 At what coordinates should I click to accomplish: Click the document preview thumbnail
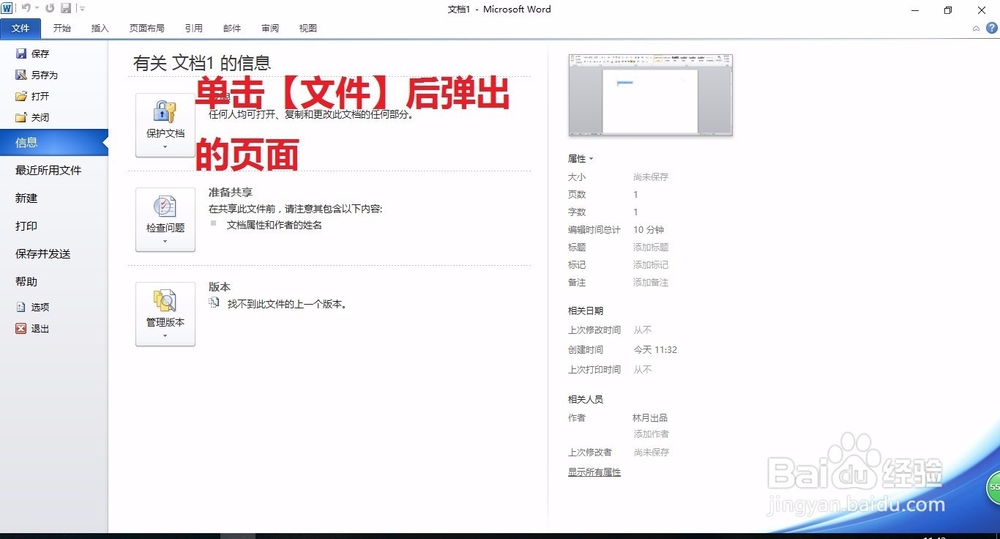coord(651,95)
